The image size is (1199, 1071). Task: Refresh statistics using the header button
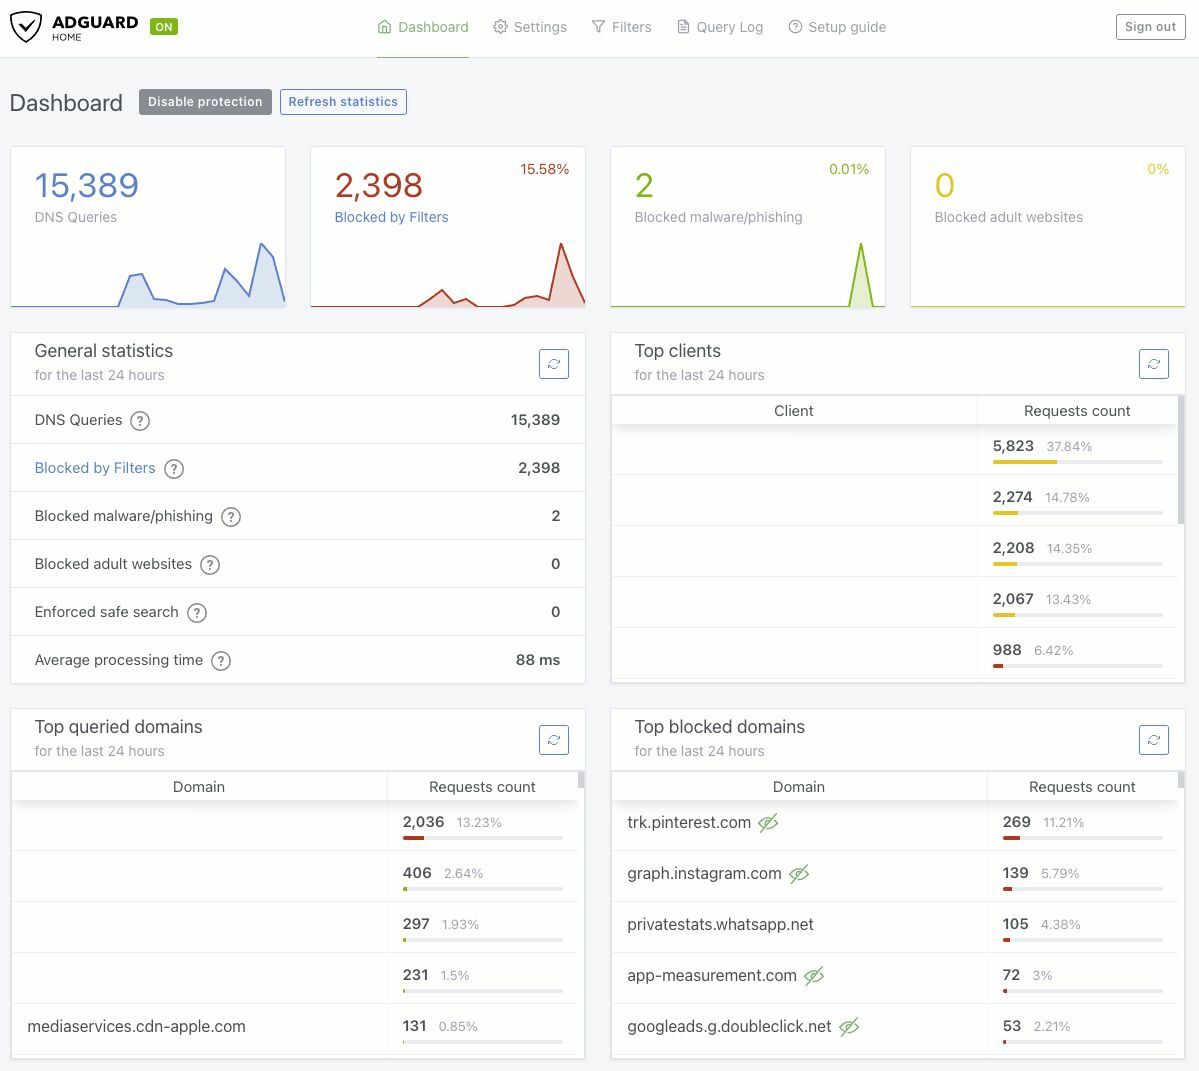343,102
